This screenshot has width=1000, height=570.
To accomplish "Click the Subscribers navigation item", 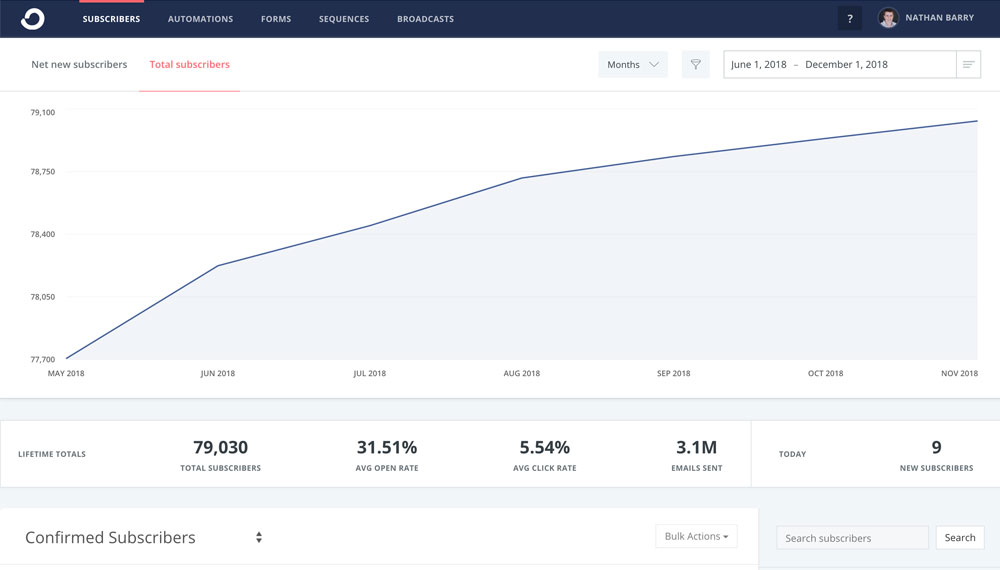I will (111, 19).
